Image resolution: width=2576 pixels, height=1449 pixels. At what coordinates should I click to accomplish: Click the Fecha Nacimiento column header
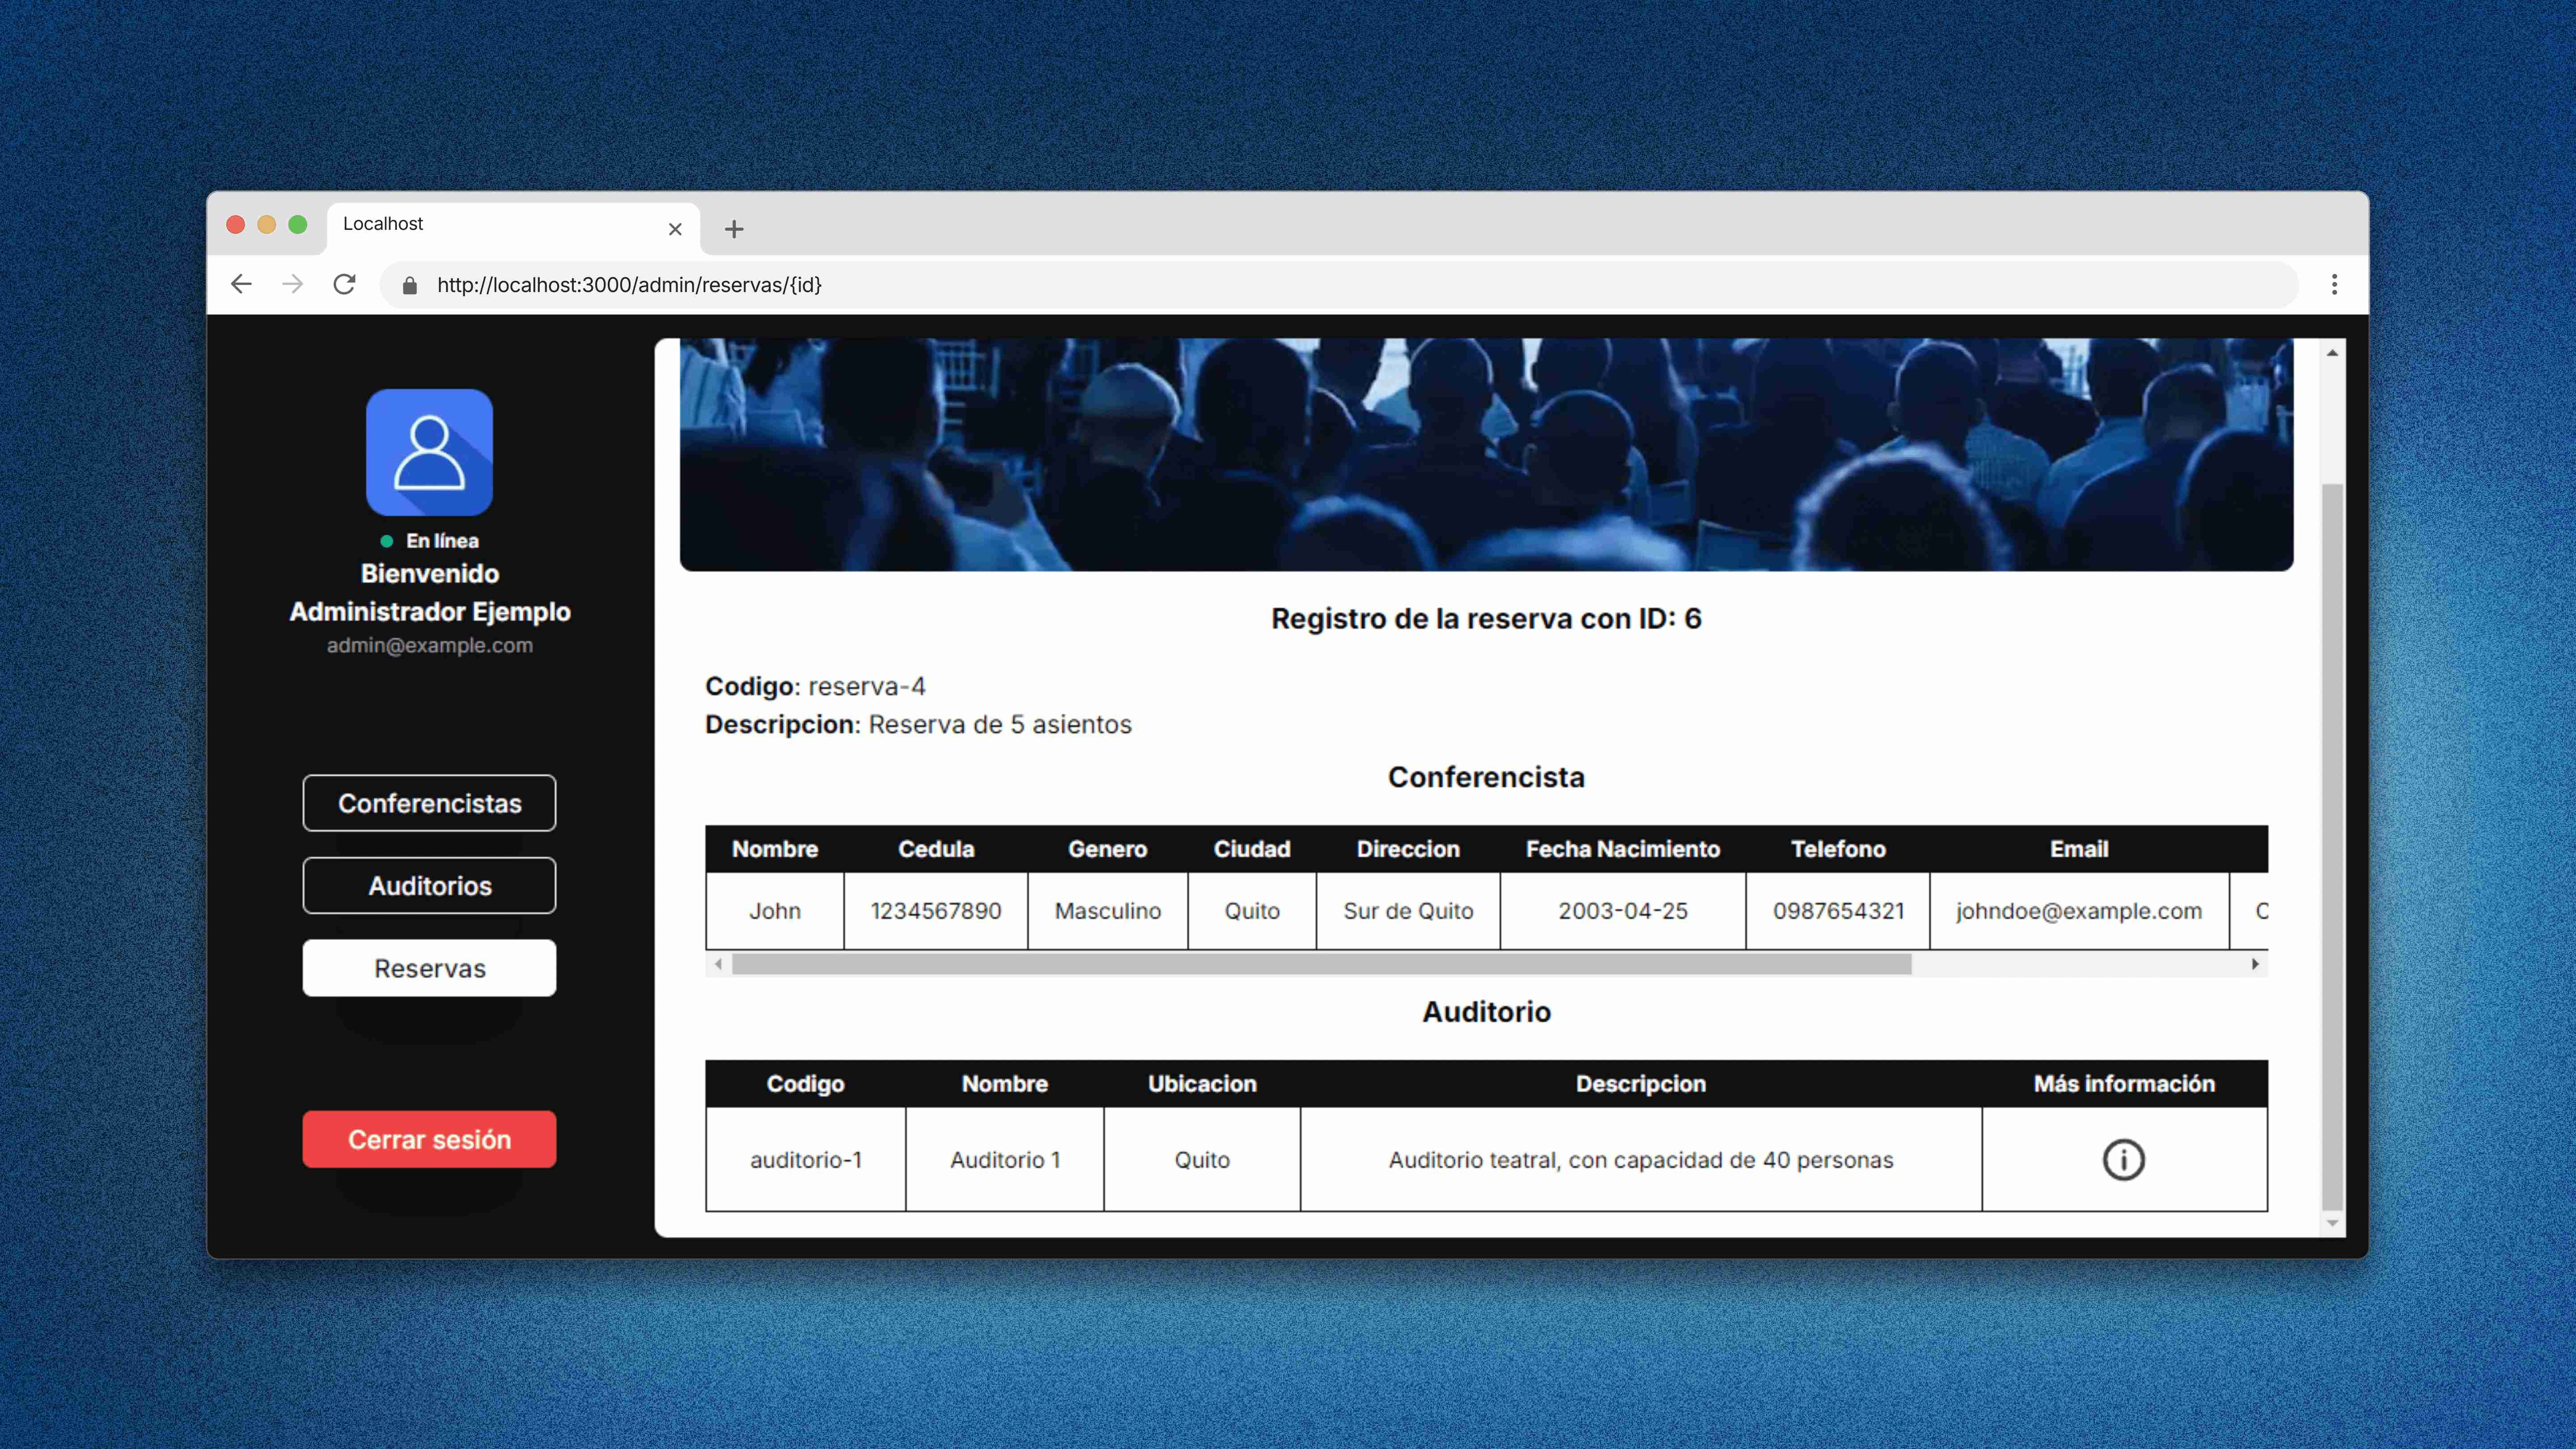coord(1622,849)
